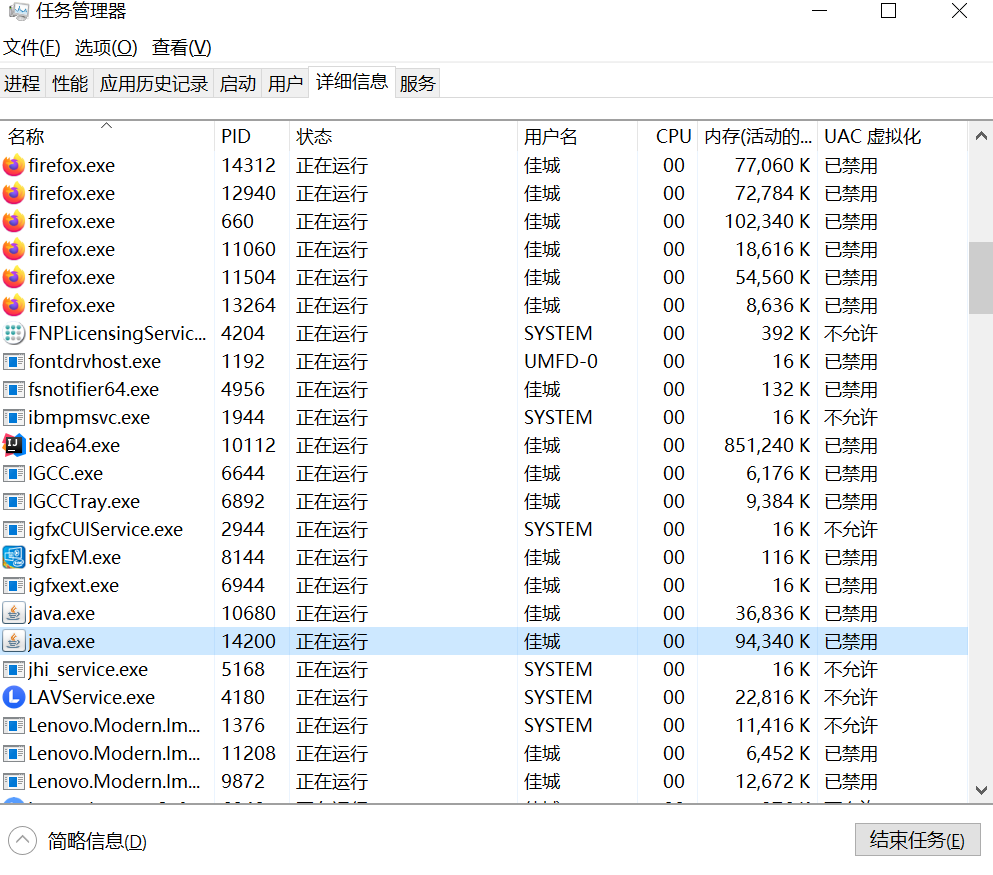The width and height of the screenshot is (993, 875).
Task: Open the 文件(F) menu
Action: [32, 48]
